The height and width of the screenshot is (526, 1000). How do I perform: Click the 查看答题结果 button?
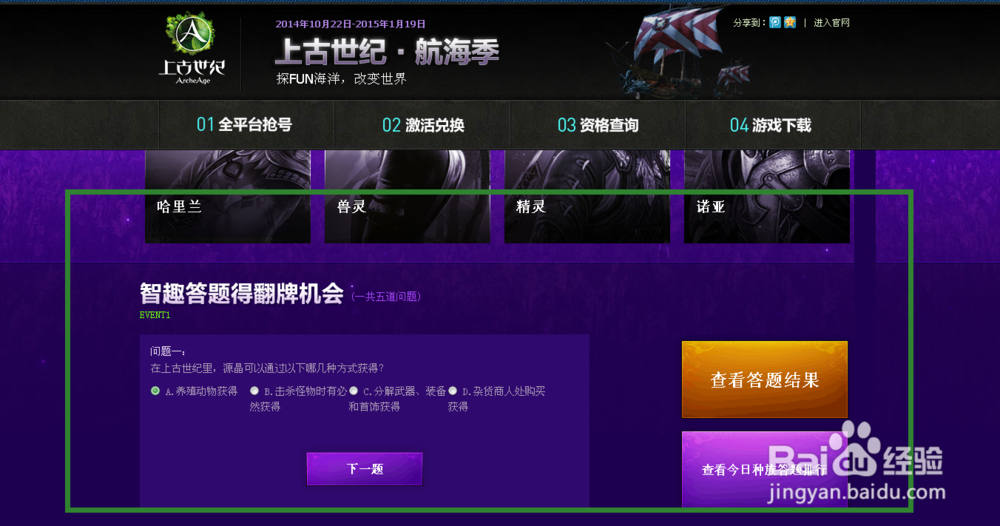[765, 379]
